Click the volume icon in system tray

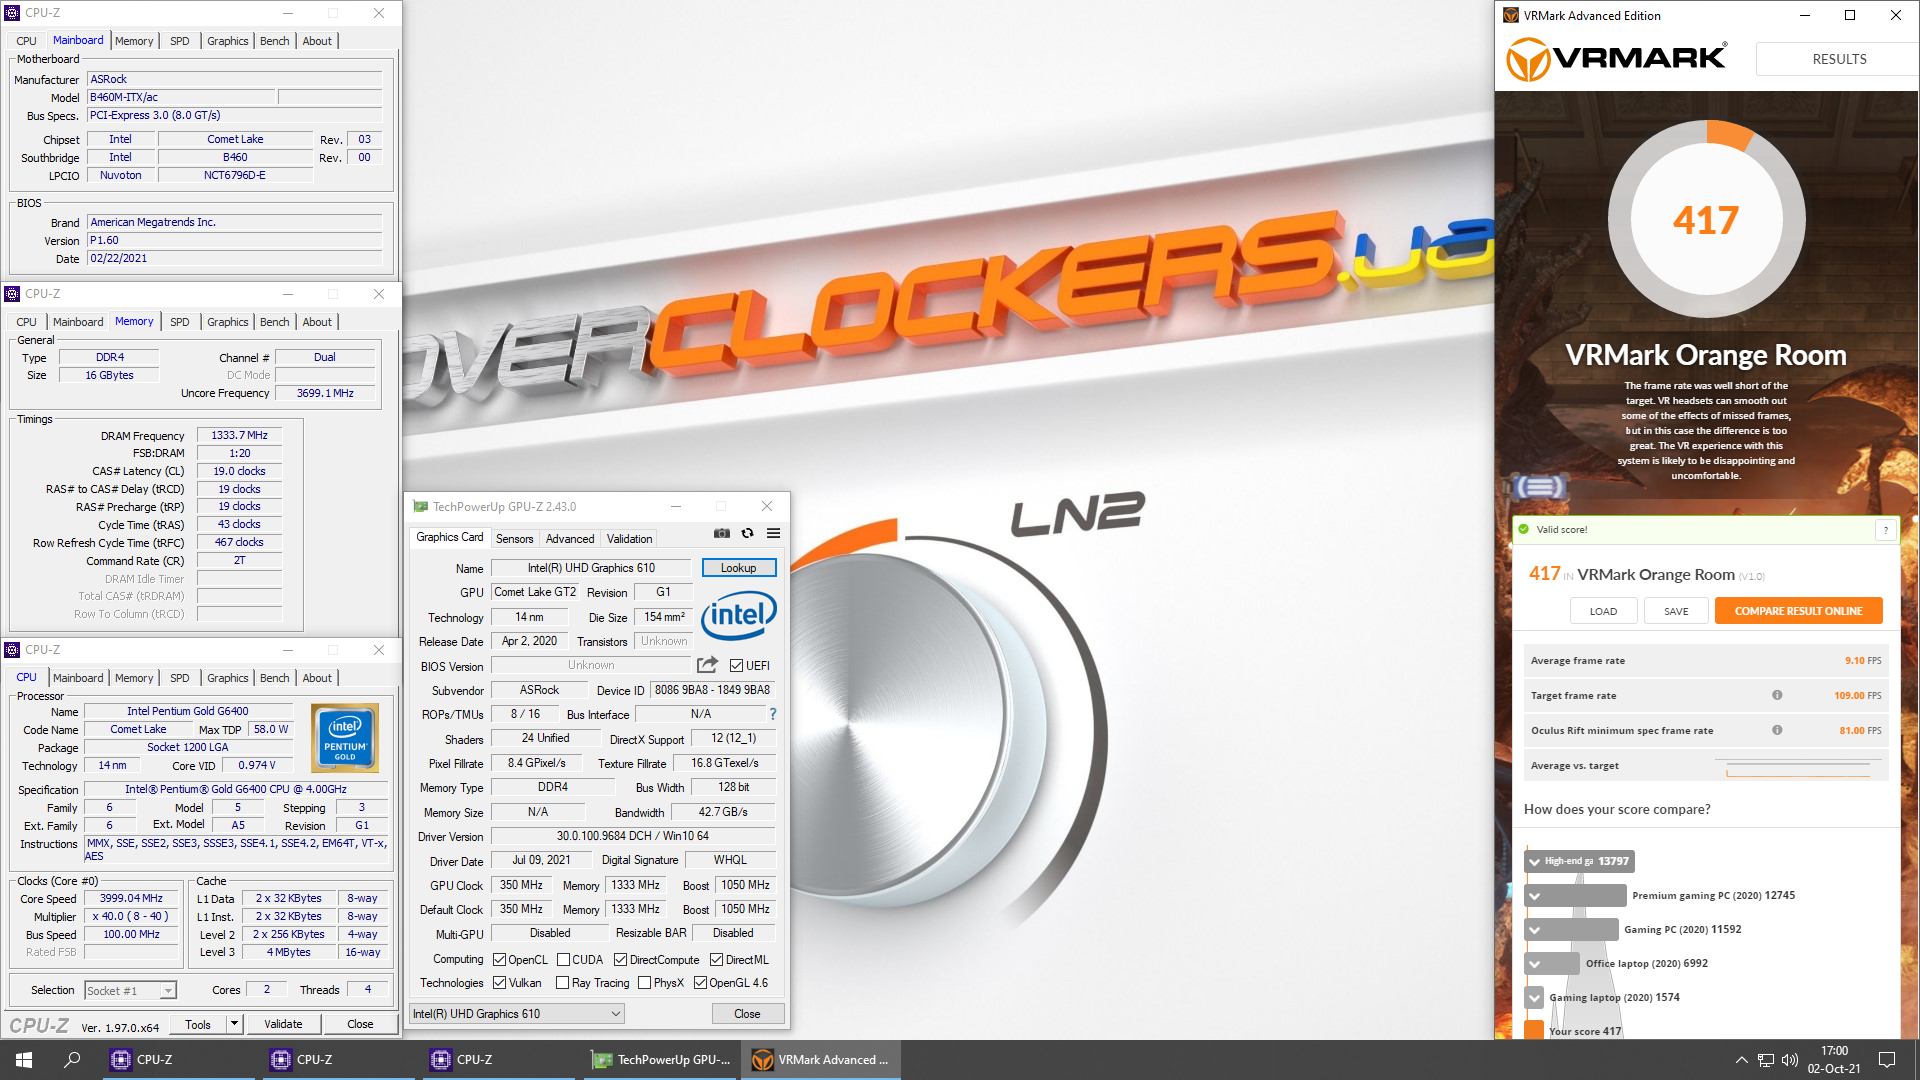pyautogui.click(x=1790, y=1060)
